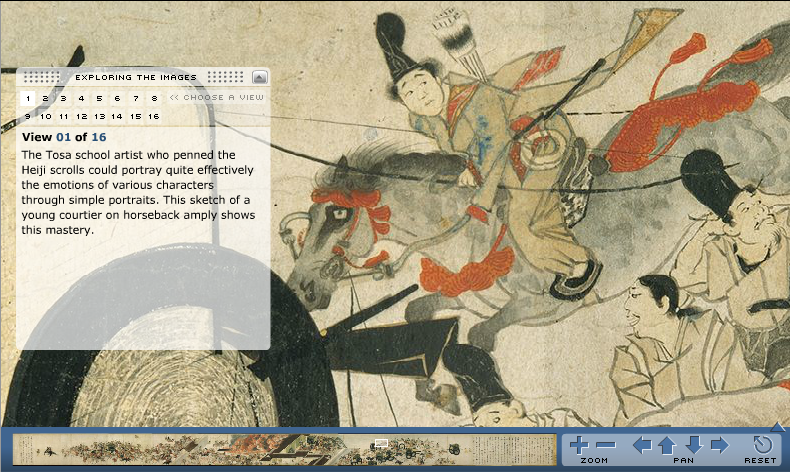Go to view 11

63,116
